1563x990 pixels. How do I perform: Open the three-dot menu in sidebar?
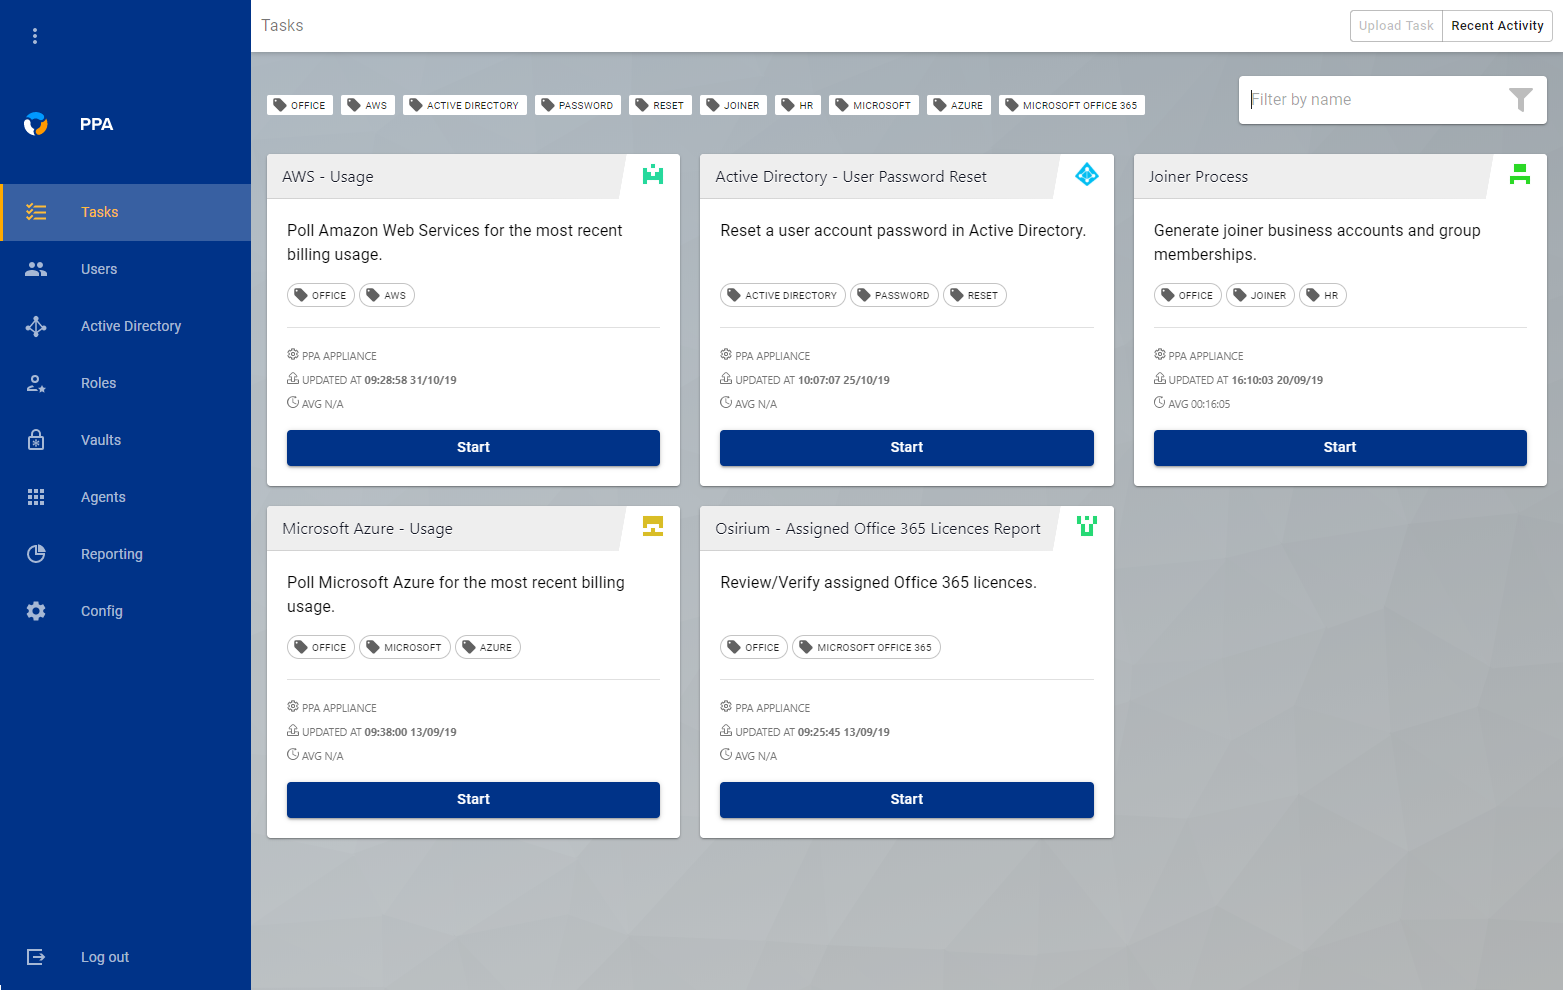(x=35, y=36)
